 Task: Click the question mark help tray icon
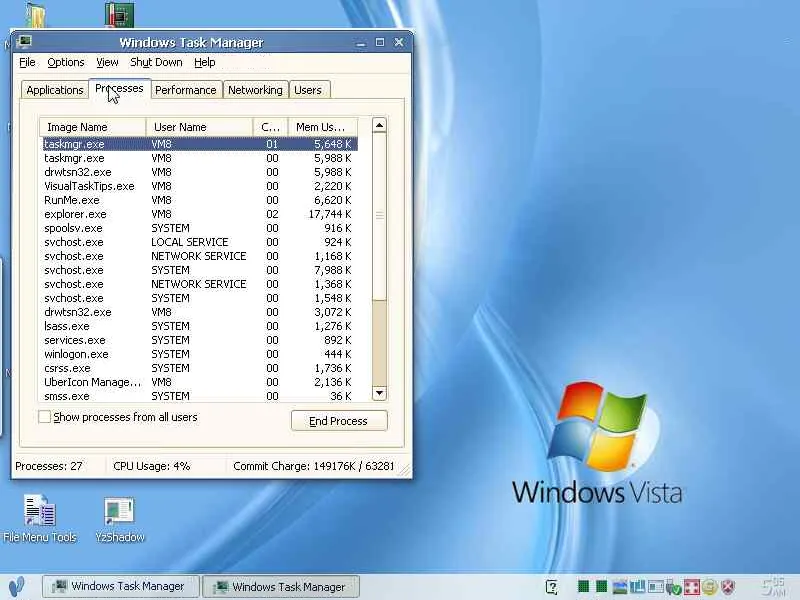click(x=552, y=587)
